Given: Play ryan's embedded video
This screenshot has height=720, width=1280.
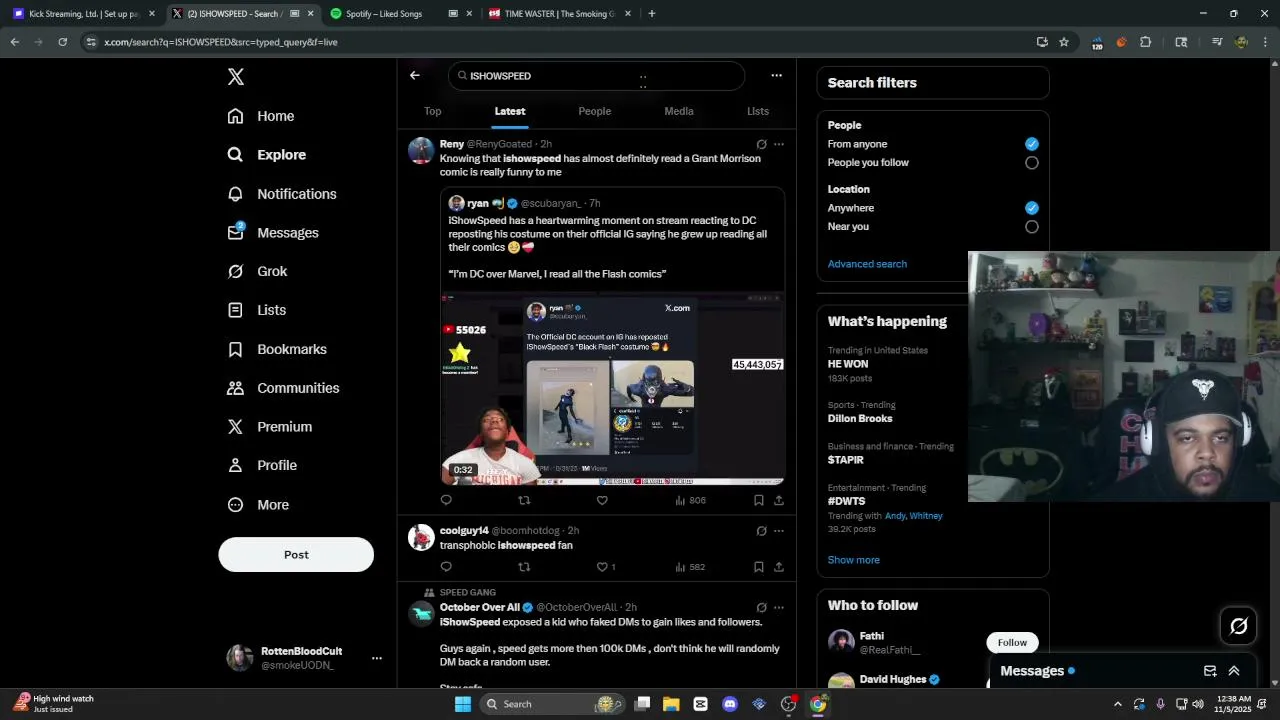Looking at the screenshot, I should tap(613, 389).
